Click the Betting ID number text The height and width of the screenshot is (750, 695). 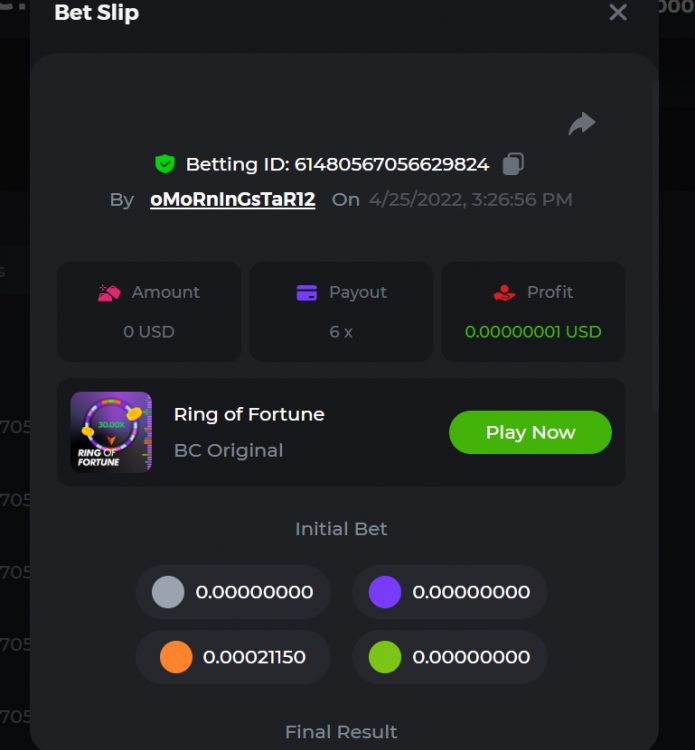pos(391,164)
